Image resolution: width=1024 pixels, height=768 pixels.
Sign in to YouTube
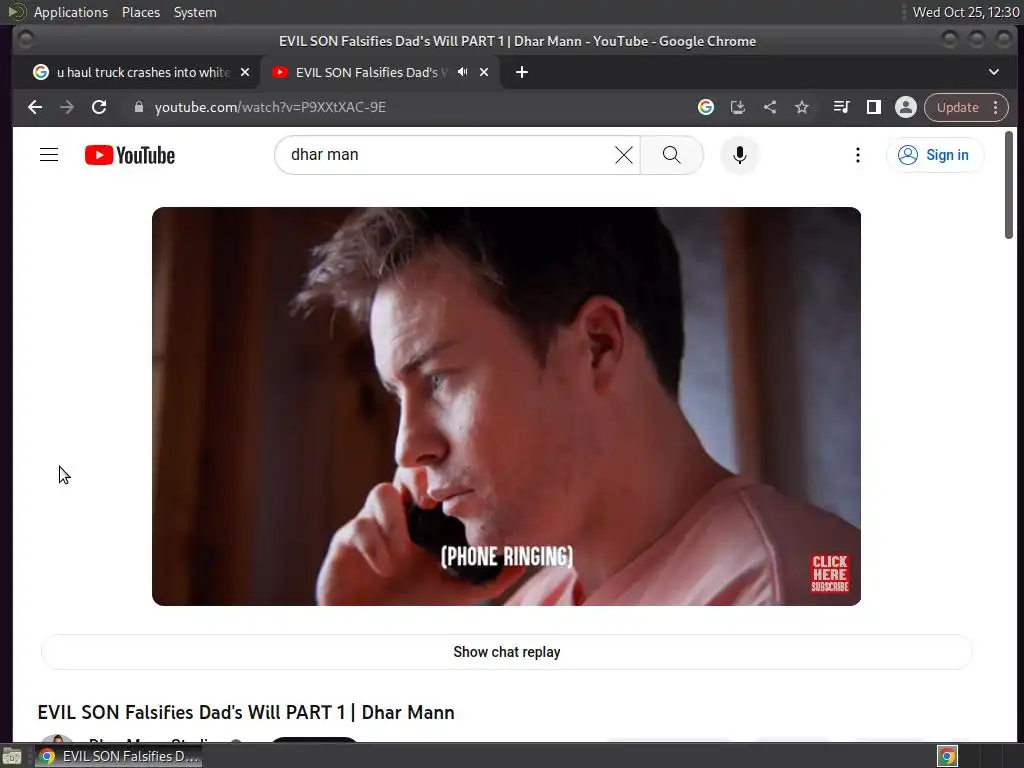[x=935, y=155]
